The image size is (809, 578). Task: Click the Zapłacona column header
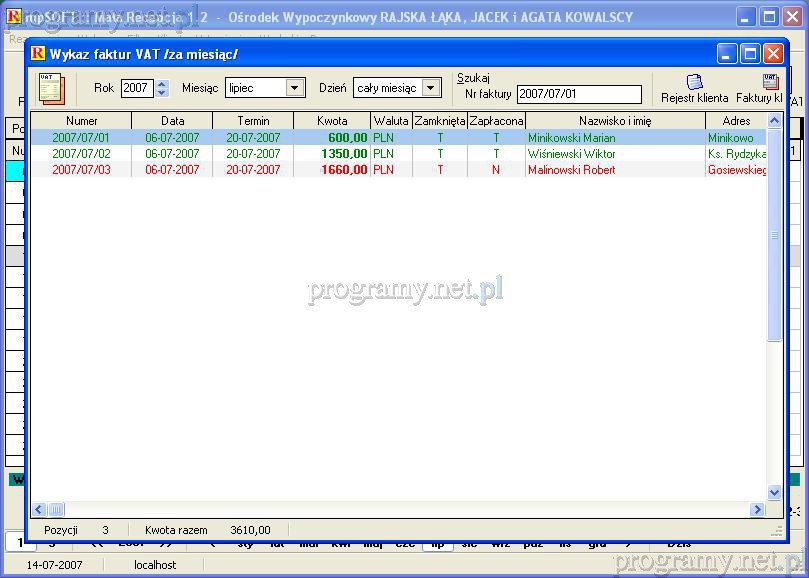coord(496,121)
